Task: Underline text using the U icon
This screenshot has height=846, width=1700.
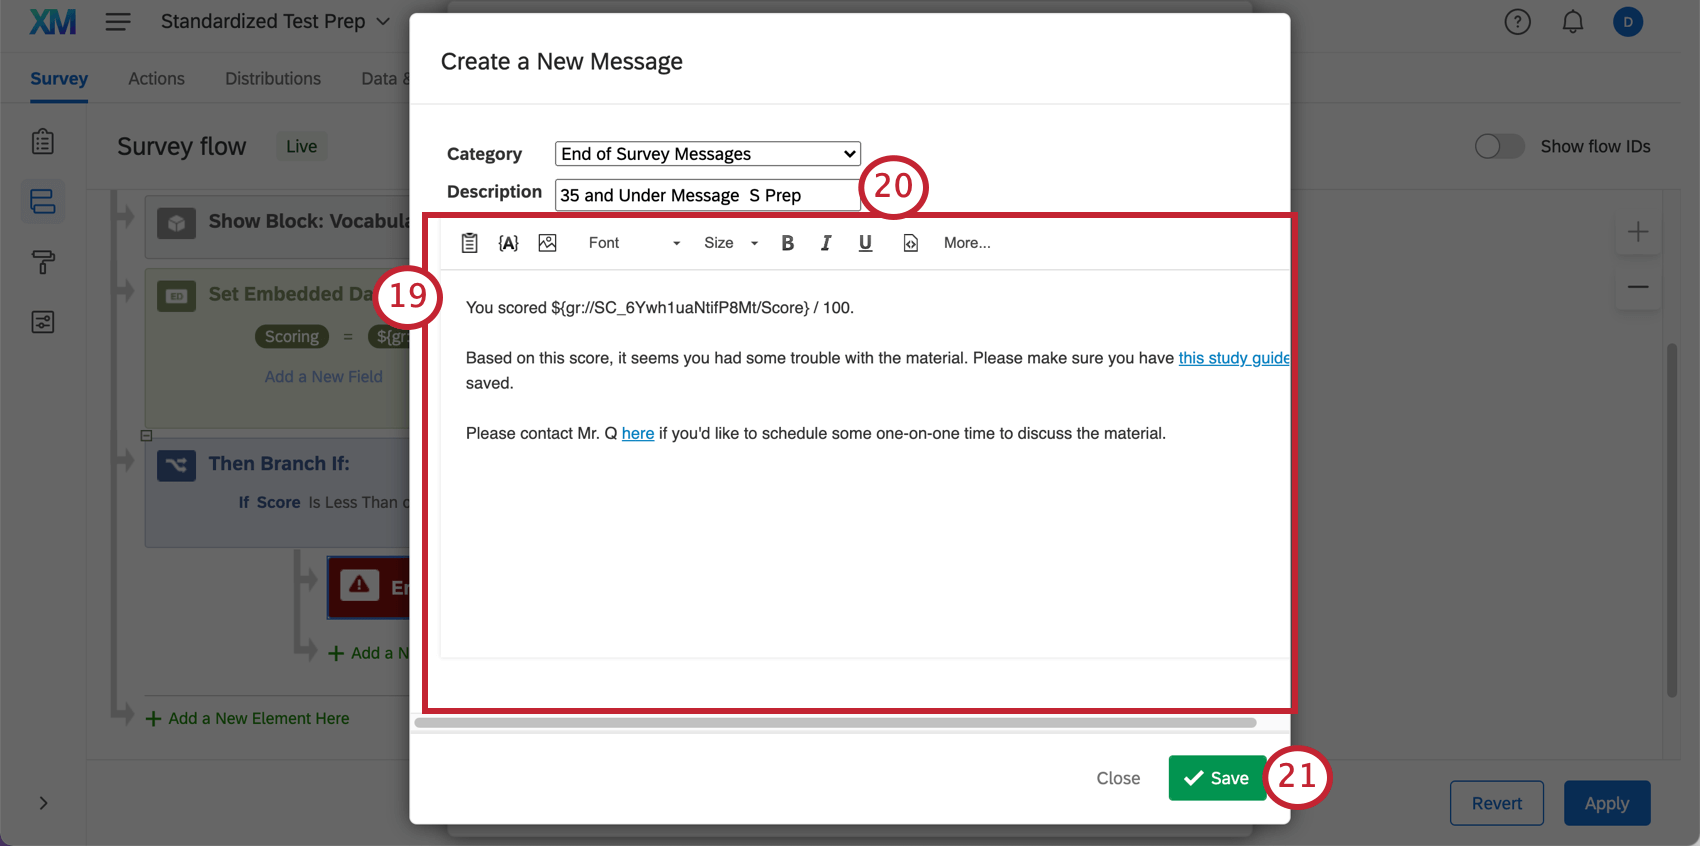Action: (865, 243)
